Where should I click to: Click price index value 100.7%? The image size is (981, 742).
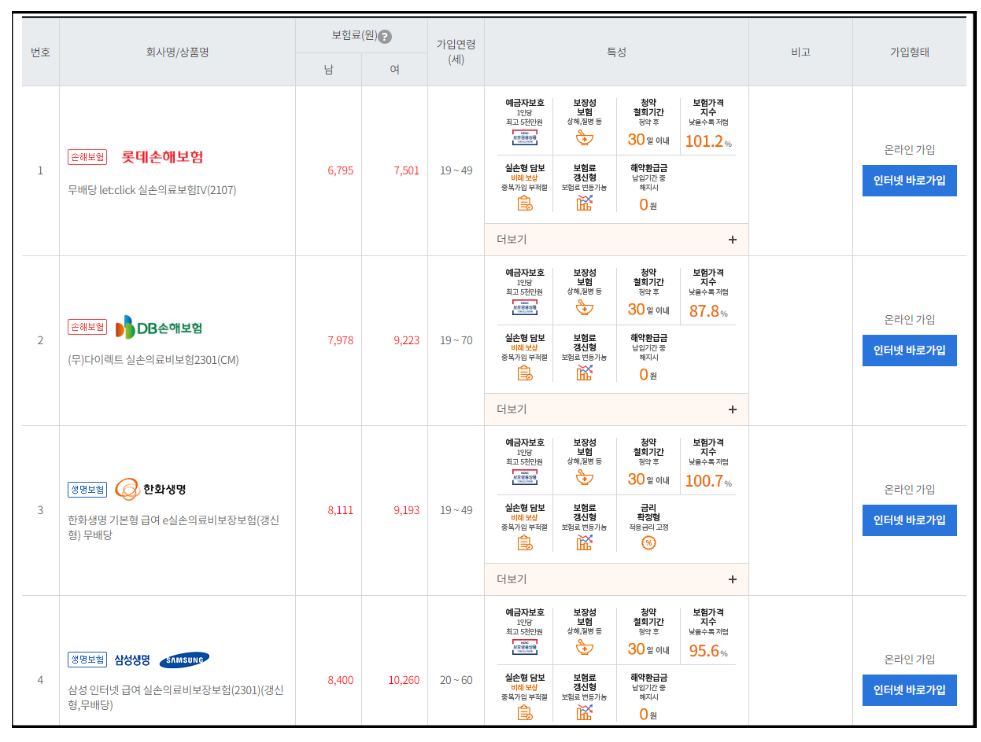(708, 481)
